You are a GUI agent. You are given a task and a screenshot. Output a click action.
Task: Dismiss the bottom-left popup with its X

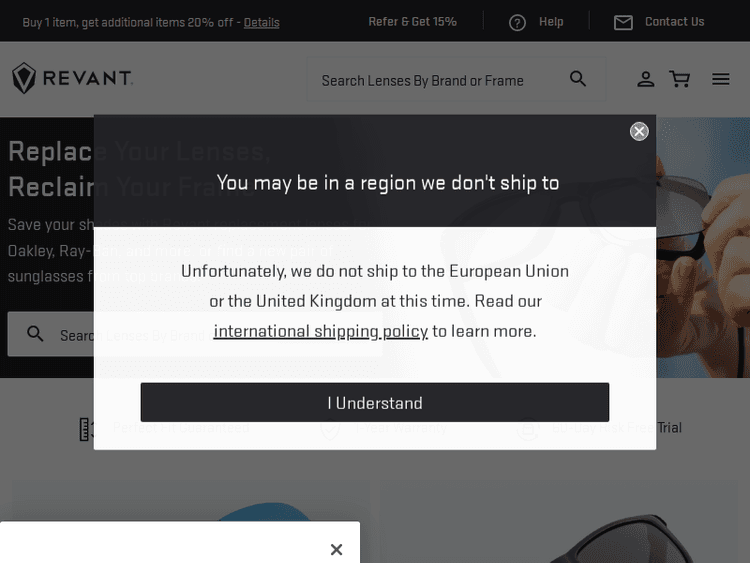[336, 549]
